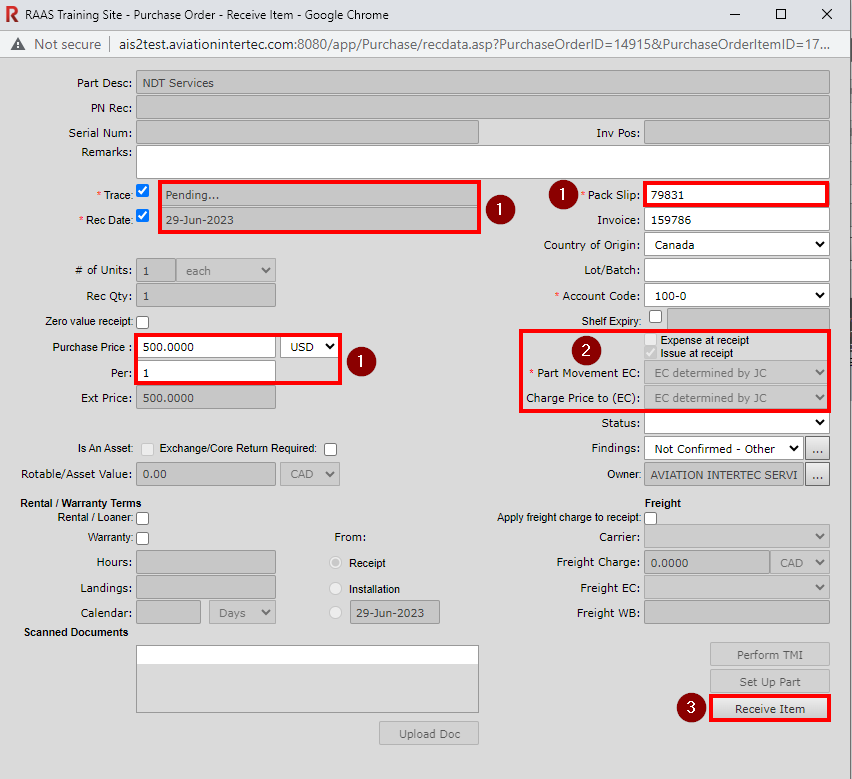The image size is (852, 779).
Task: Click the RAAS app icon in title bar
Action: (x=12, y=15)
